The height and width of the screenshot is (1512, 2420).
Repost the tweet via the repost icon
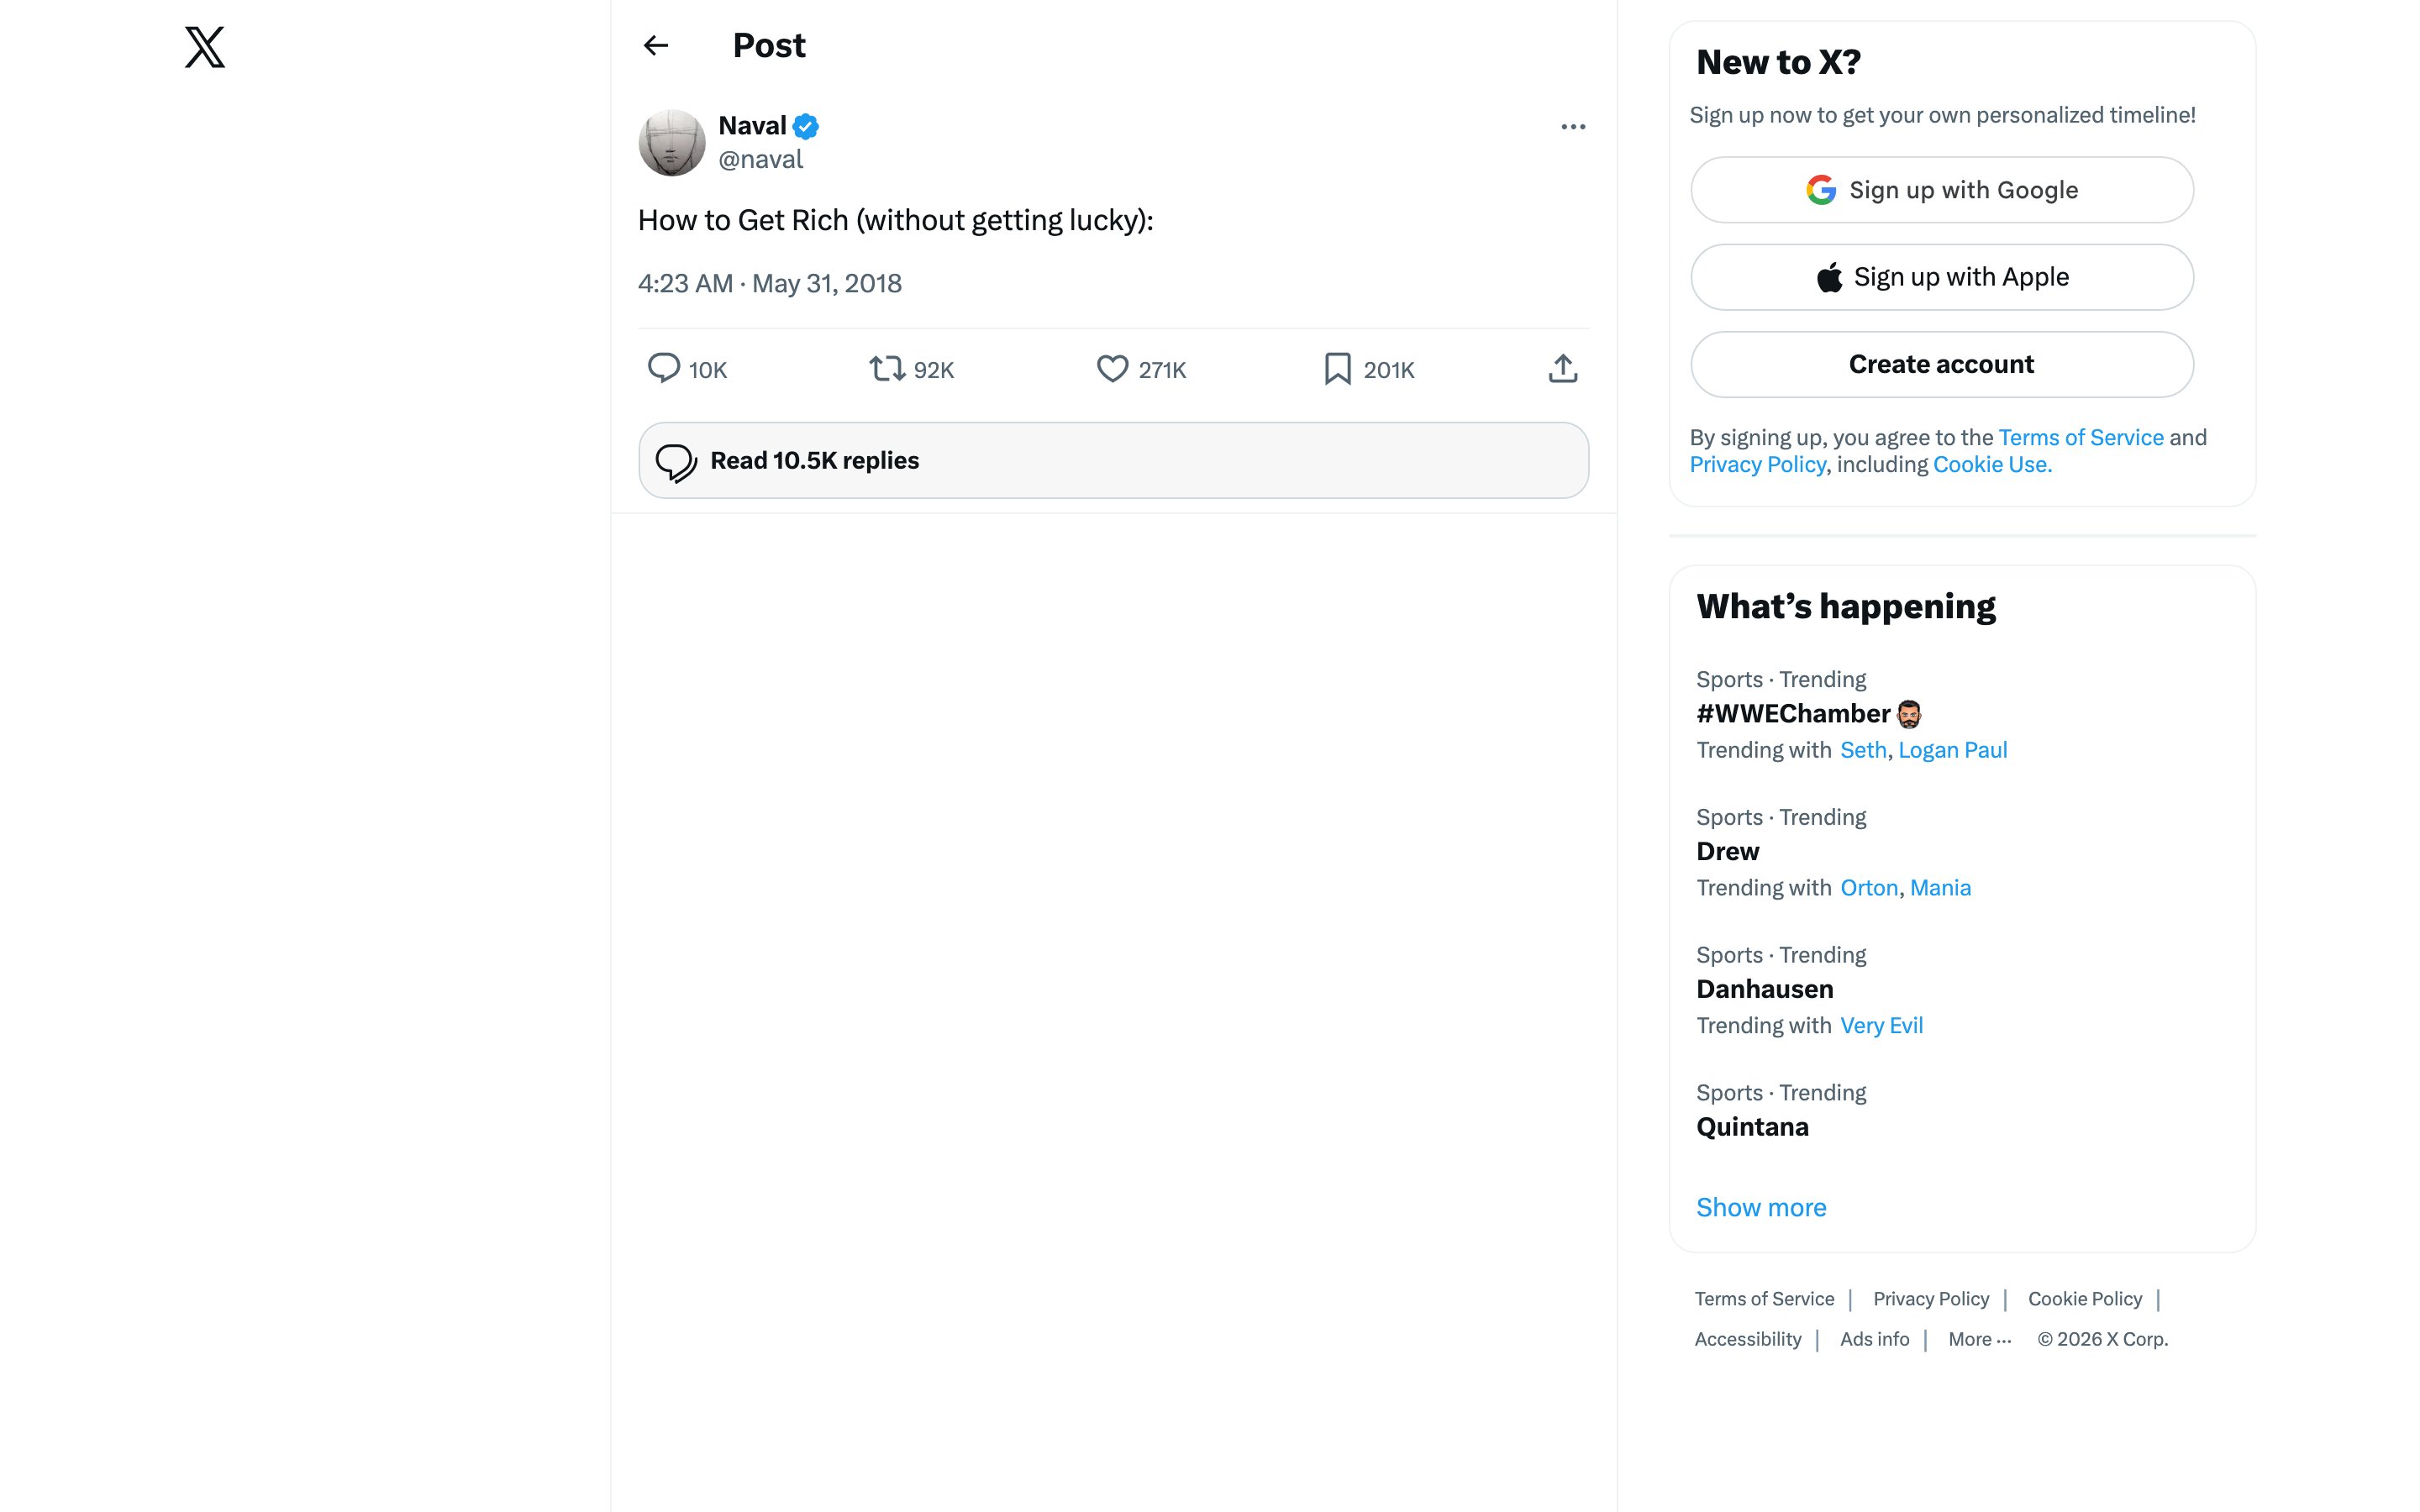(x=887, y=369)
